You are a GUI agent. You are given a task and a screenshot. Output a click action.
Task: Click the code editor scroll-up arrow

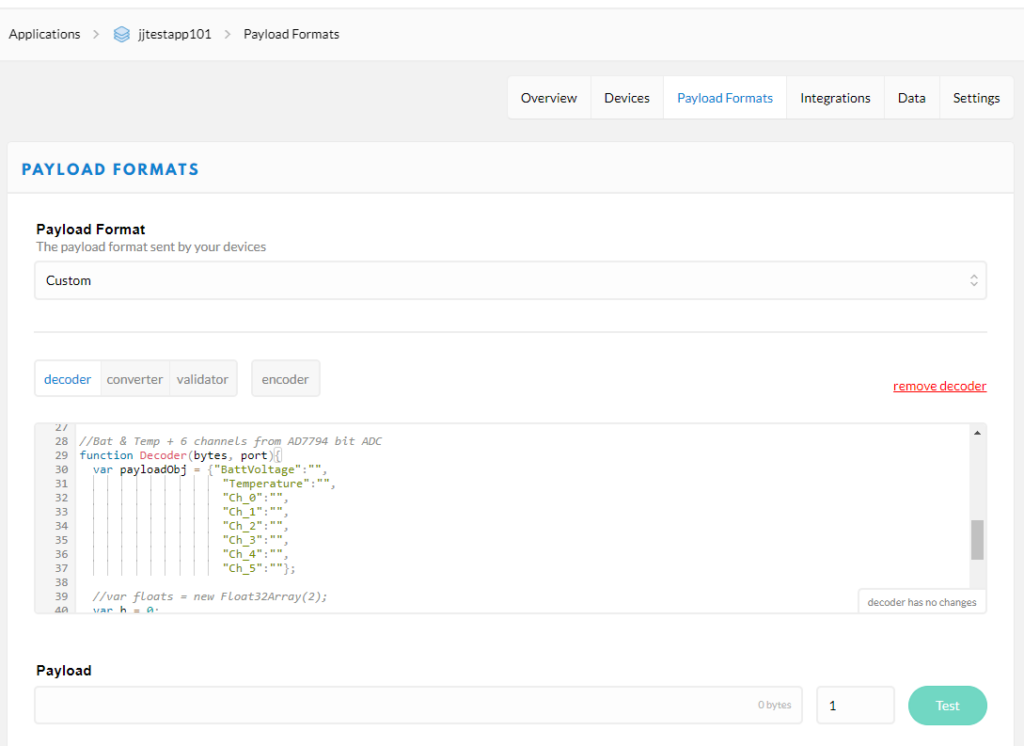977,432
